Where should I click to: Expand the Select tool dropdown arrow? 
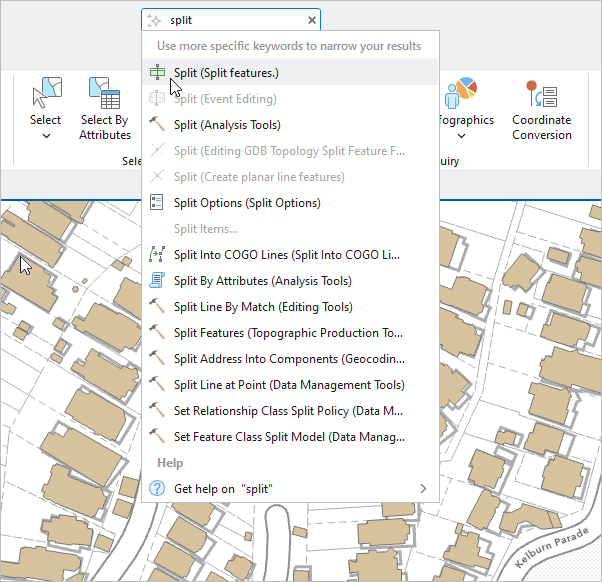[x=46, y=136]
